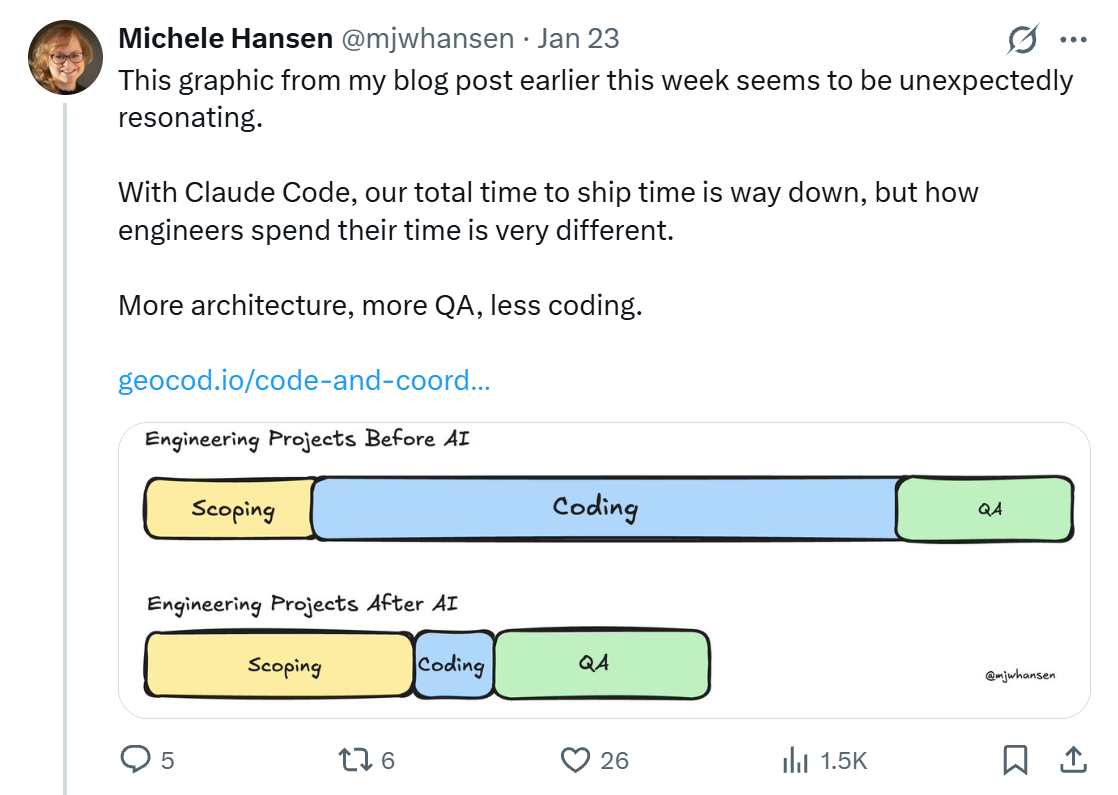Open the geocod.io blog post link
Screen dimensions: 1118x795
(303, 381)
